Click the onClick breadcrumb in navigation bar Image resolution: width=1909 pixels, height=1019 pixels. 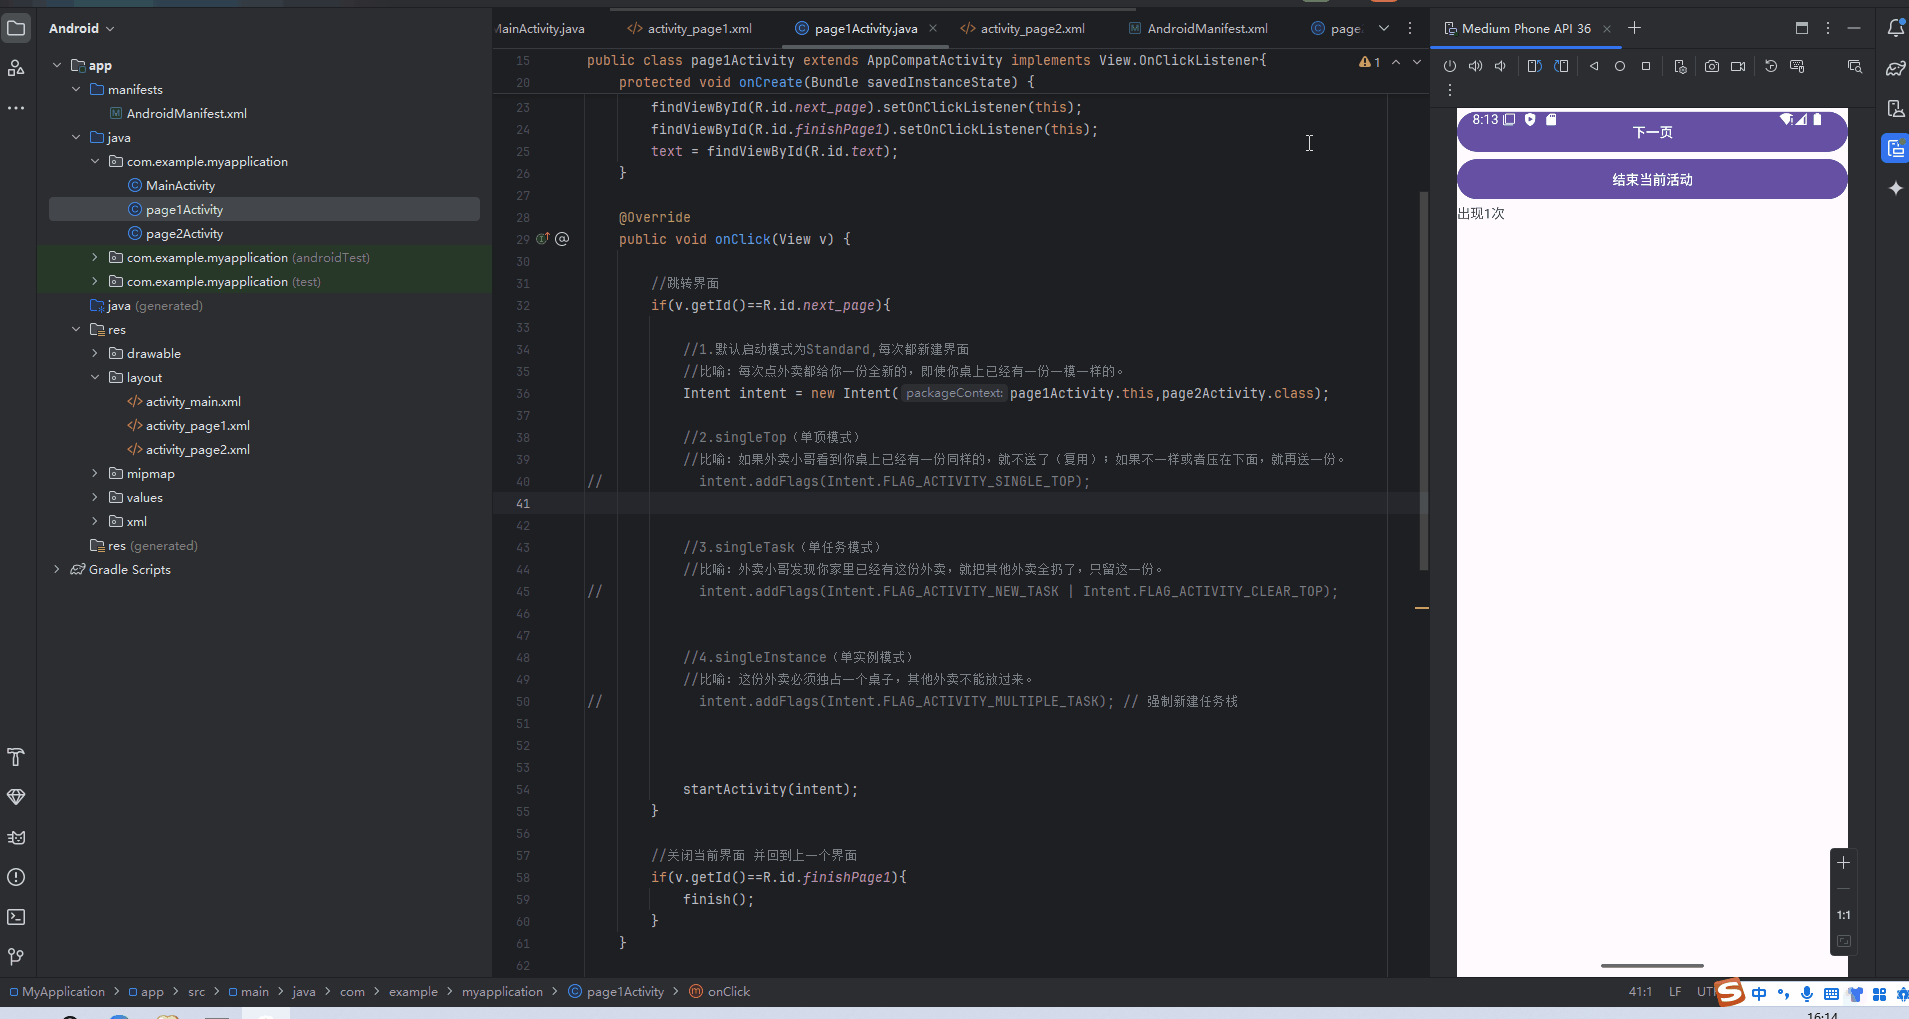720,992
